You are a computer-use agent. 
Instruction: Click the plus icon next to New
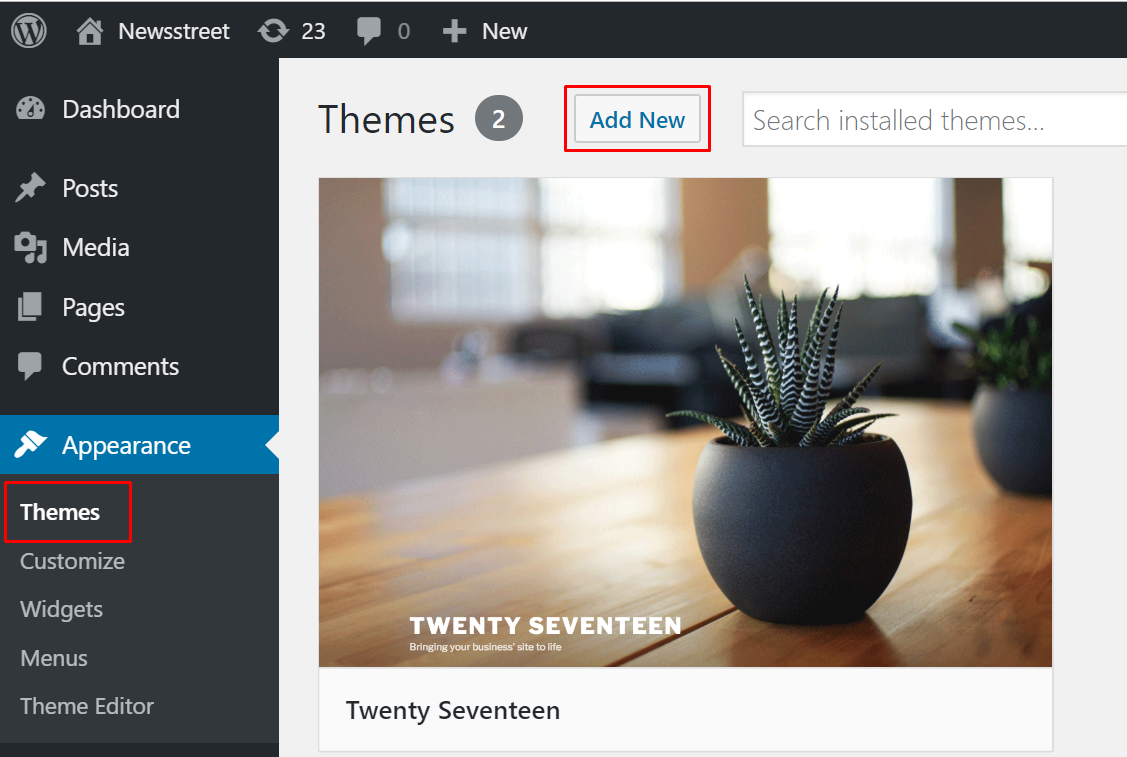455,31
